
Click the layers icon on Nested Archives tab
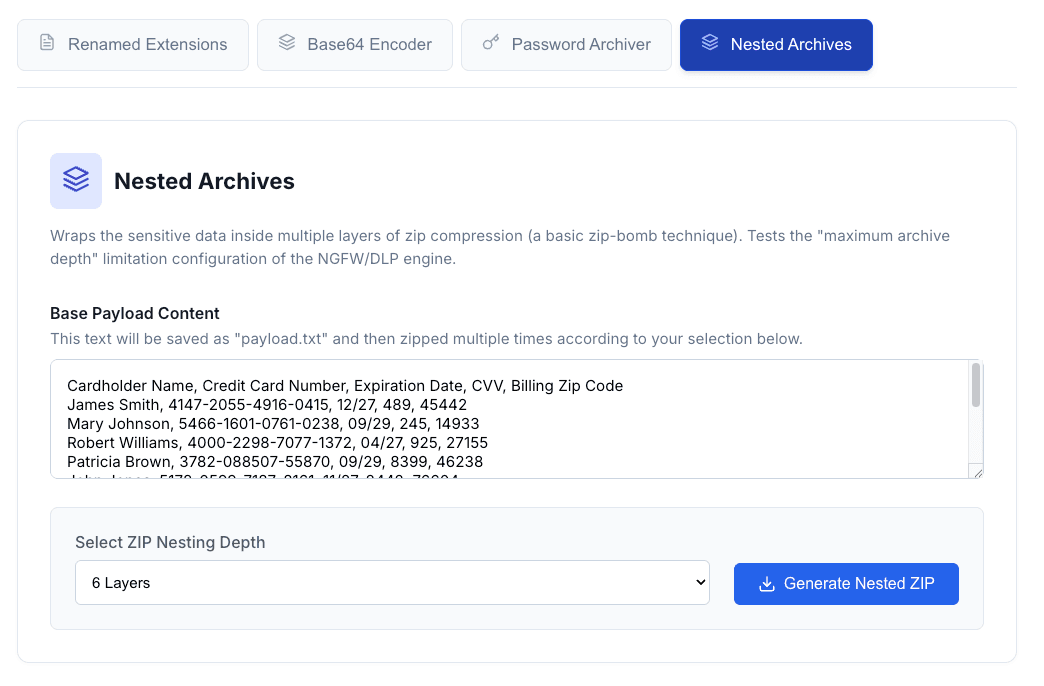(x=711, y=44)
